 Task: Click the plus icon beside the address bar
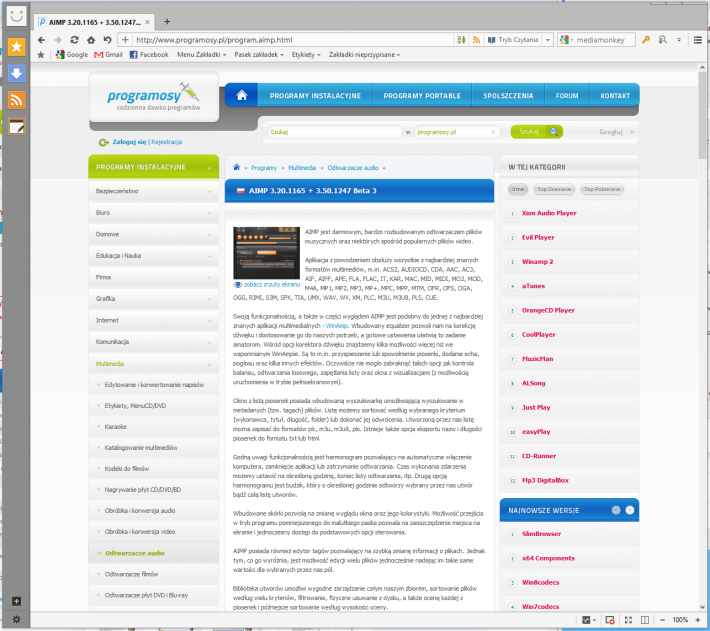[x=125, y=40]
